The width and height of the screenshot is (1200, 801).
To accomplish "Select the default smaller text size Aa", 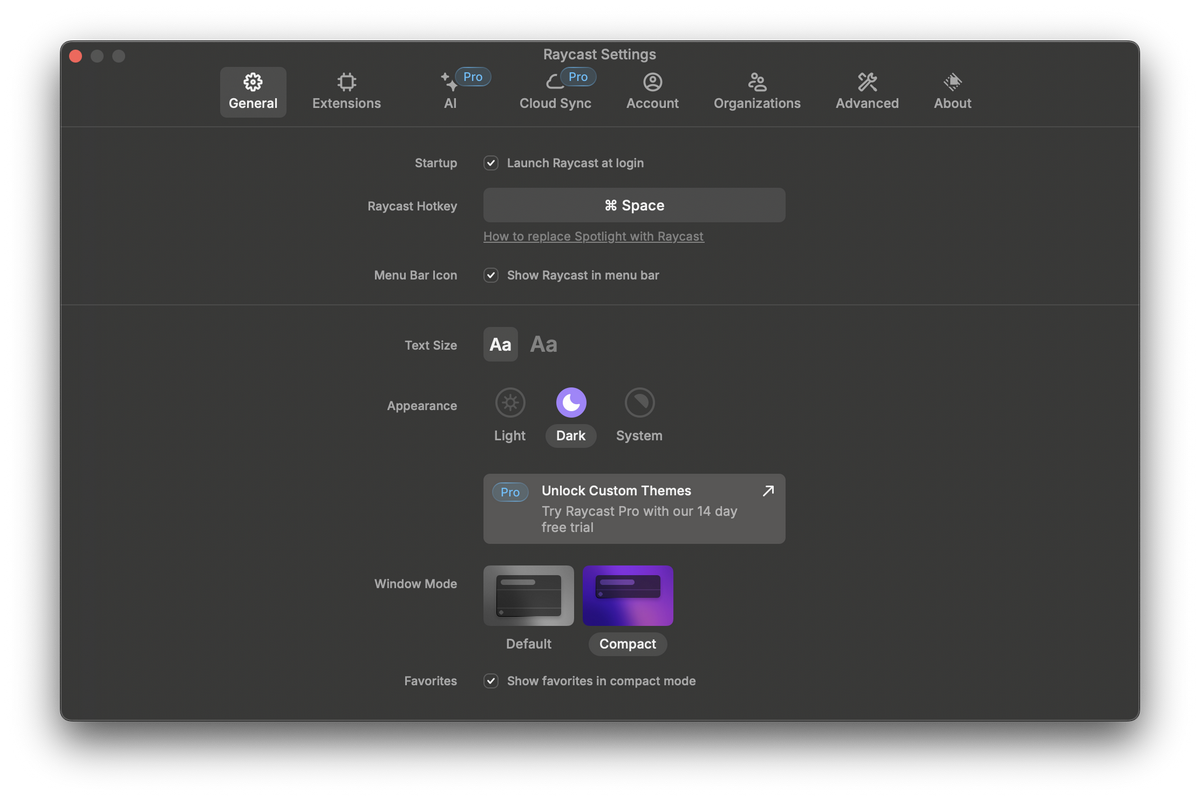I will pos(501,344).
